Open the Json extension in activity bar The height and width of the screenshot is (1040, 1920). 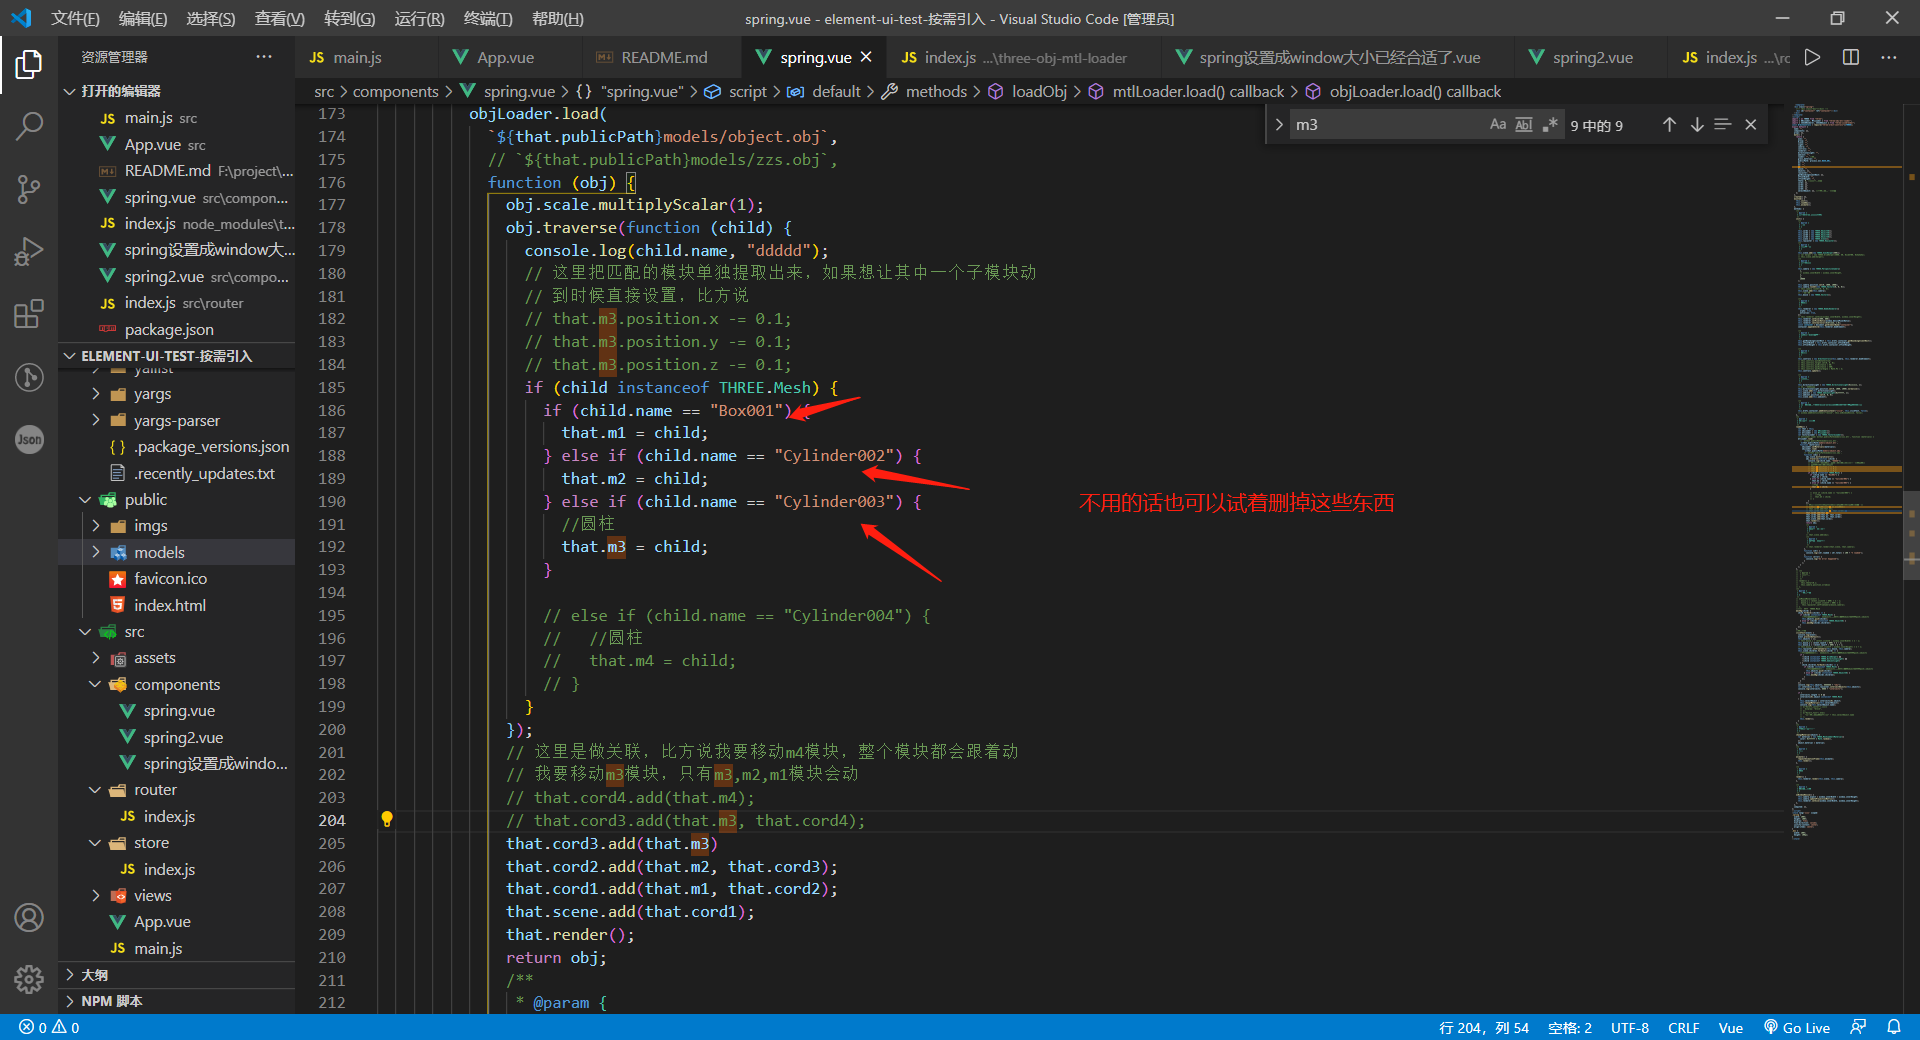pos(29,439)
